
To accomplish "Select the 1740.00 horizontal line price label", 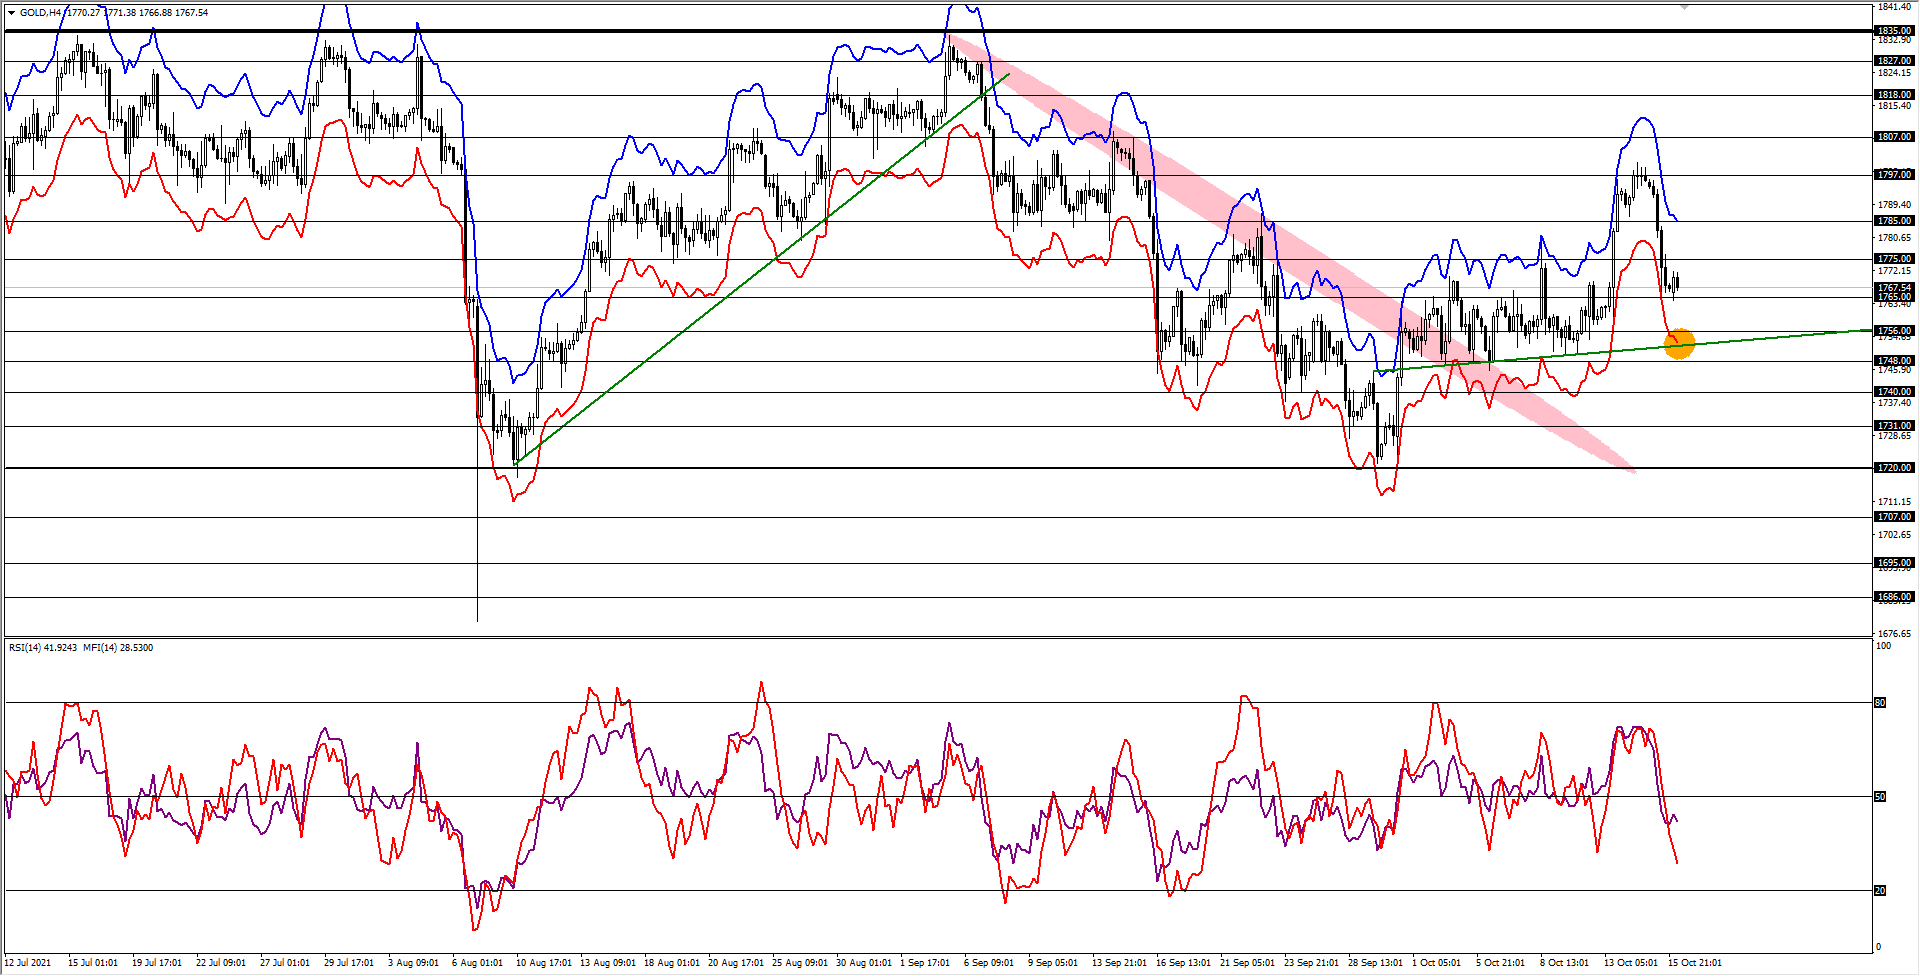I will (1894, 392).
